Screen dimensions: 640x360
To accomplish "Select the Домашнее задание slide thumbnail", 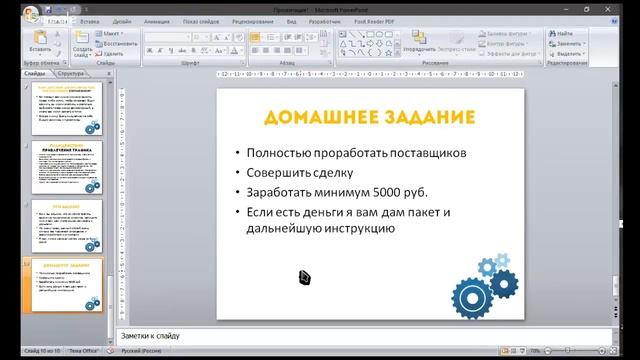I will (67, 285).
